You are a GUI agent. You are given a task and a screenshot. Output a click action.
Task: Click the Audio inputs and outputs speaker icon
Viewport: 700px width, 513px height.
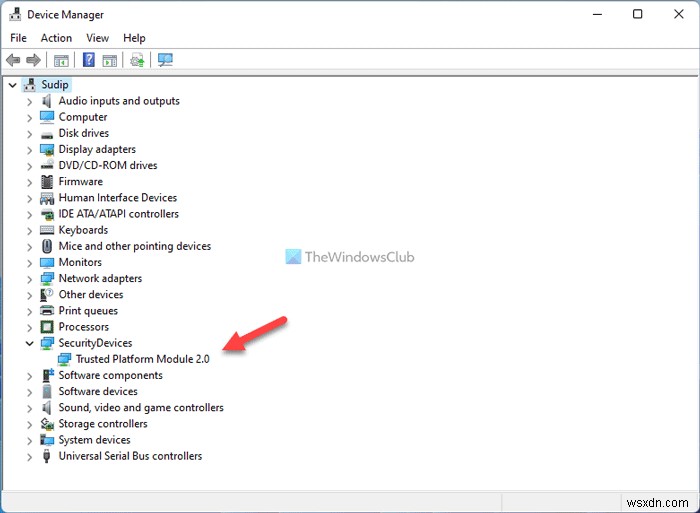pyautogui.click(x=46, y=101)
